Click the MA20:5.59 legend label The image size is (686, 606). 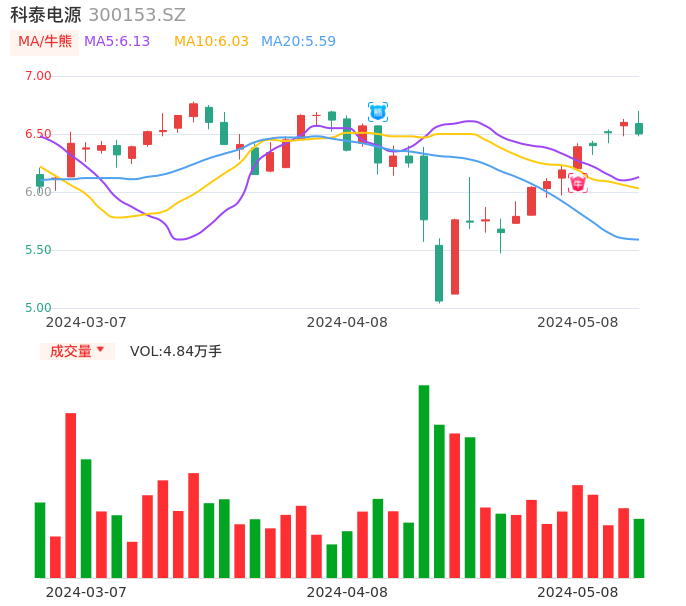pyautogui.click(x=298, y=42)
